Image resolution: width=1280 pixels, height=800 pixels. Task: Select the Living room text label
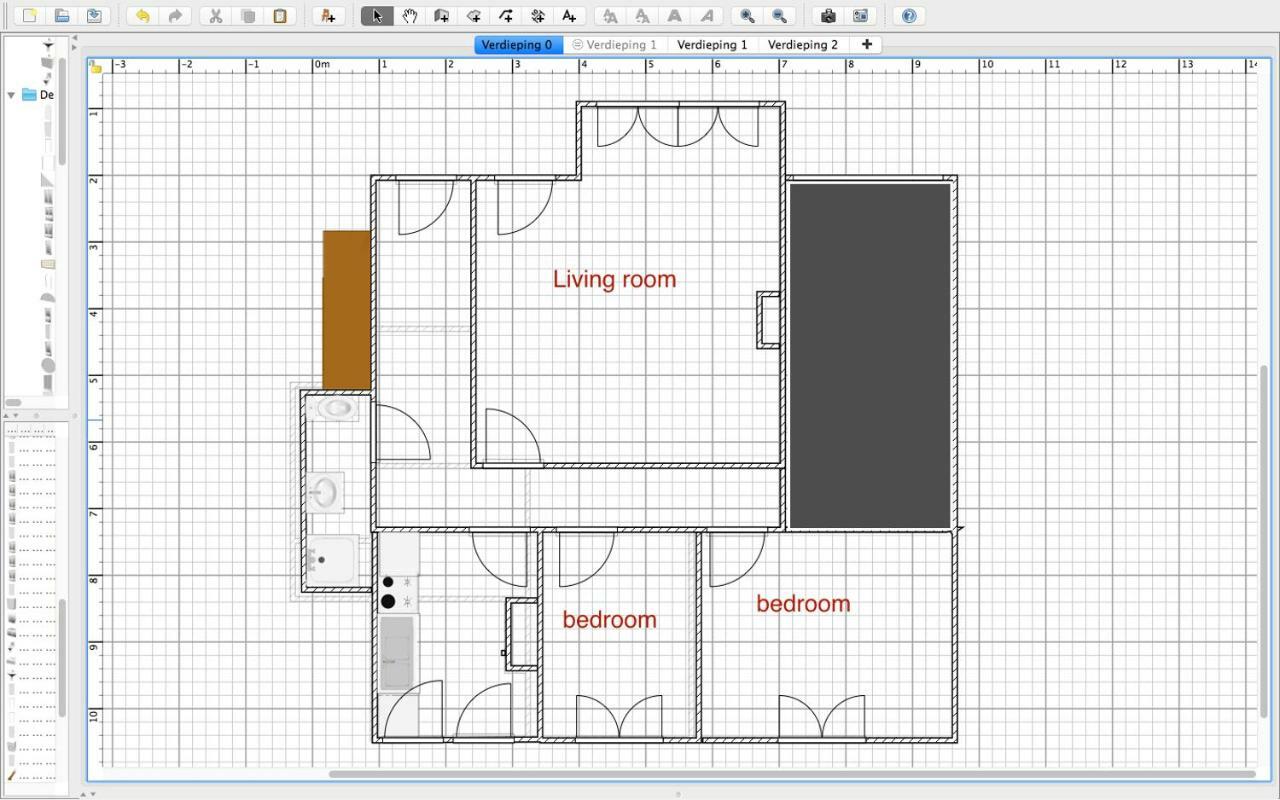pos(614,279)
